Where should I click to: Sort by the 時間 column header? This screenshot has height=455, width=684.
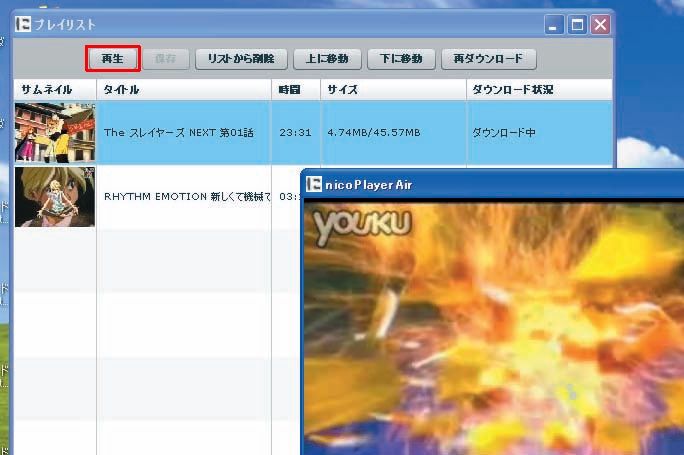tap(296, 90)
